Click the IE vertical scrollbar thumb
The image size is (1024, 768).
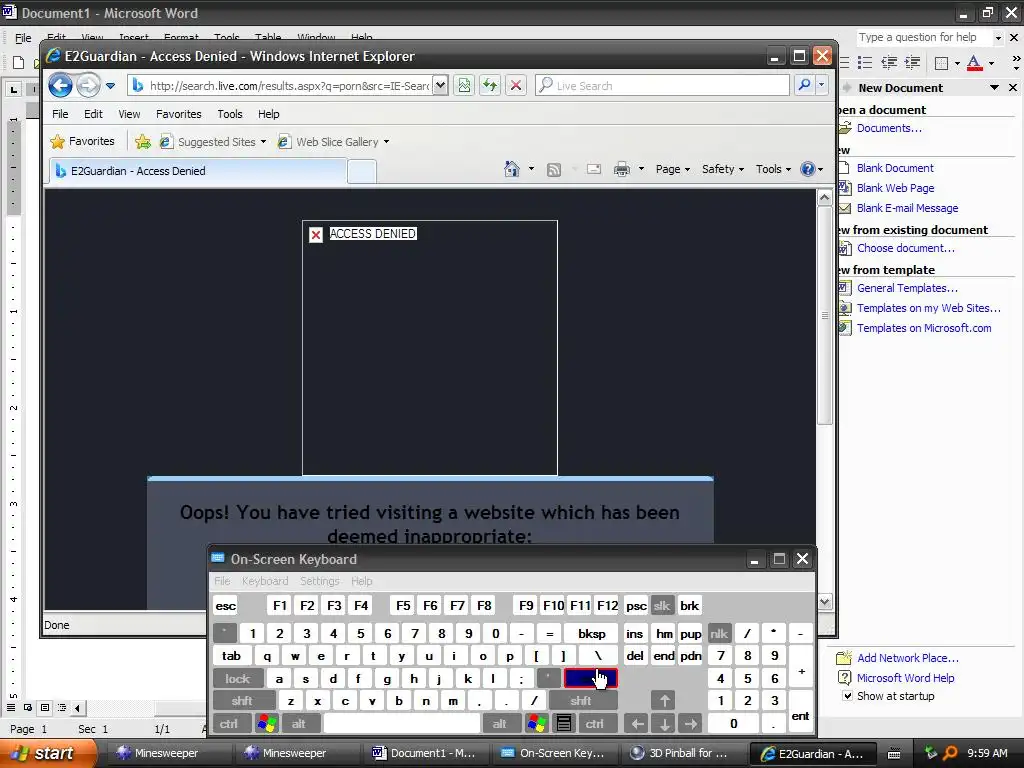tap(825, 315)
